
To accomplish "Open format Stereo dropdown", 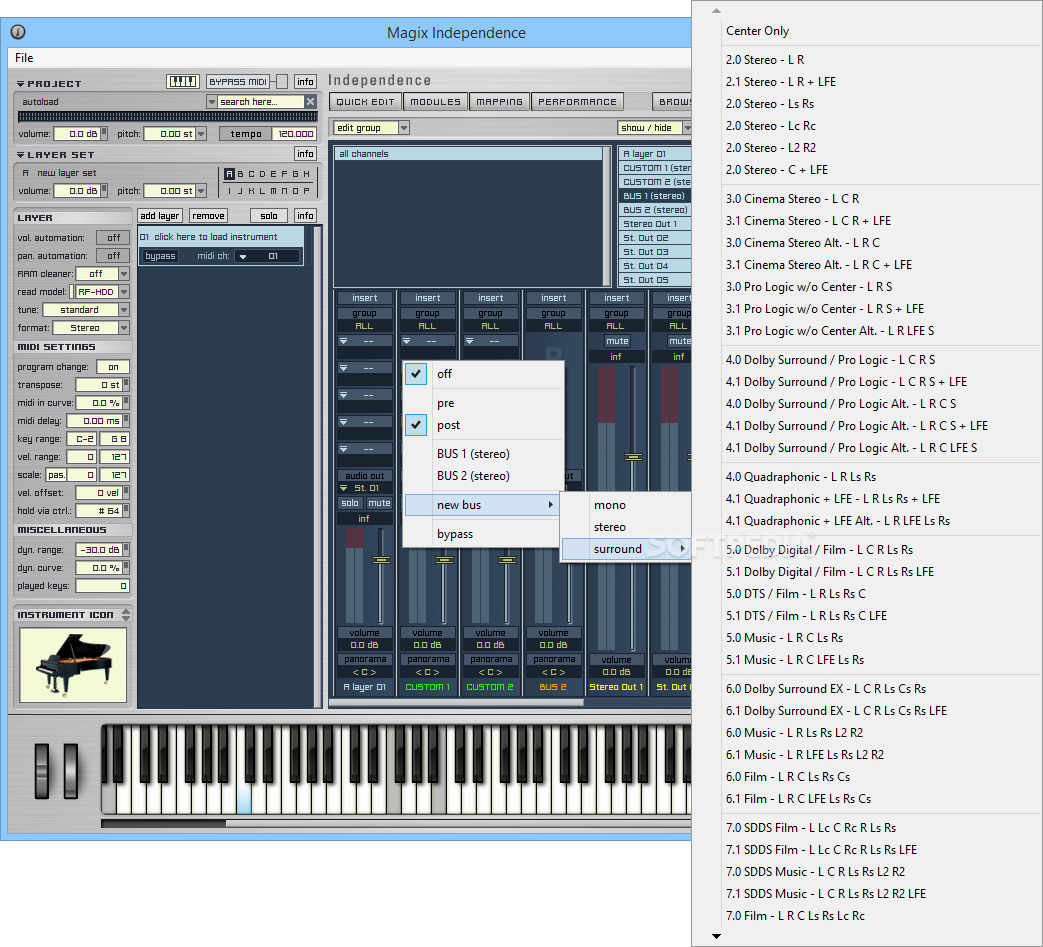I will [x=124, y=327].
